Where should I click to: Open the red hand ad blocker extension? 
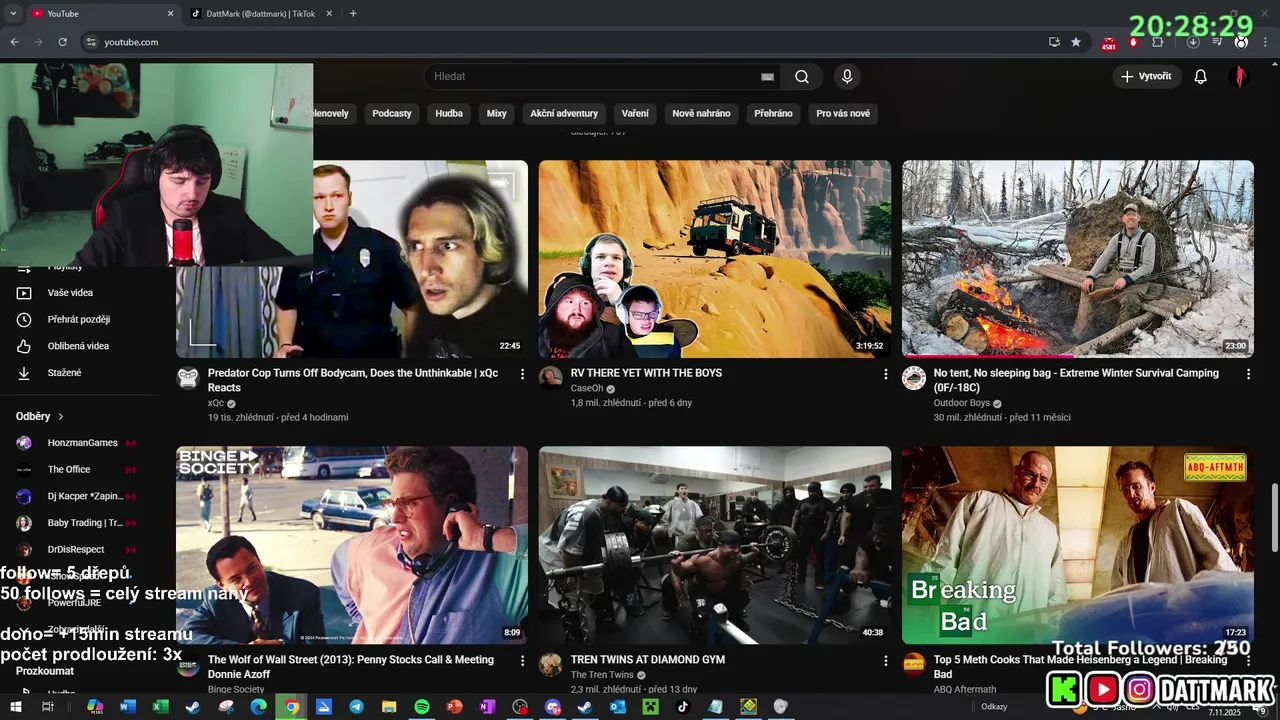pos(1133,42)
